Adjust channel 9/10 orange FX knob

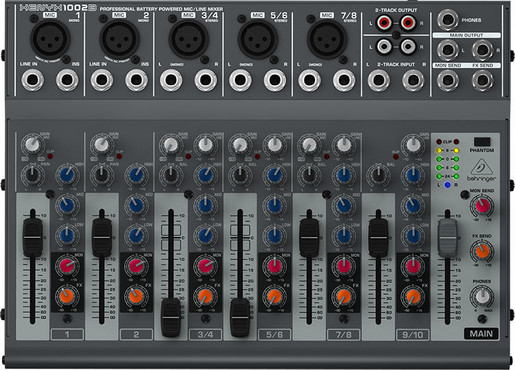click(413, 296)
